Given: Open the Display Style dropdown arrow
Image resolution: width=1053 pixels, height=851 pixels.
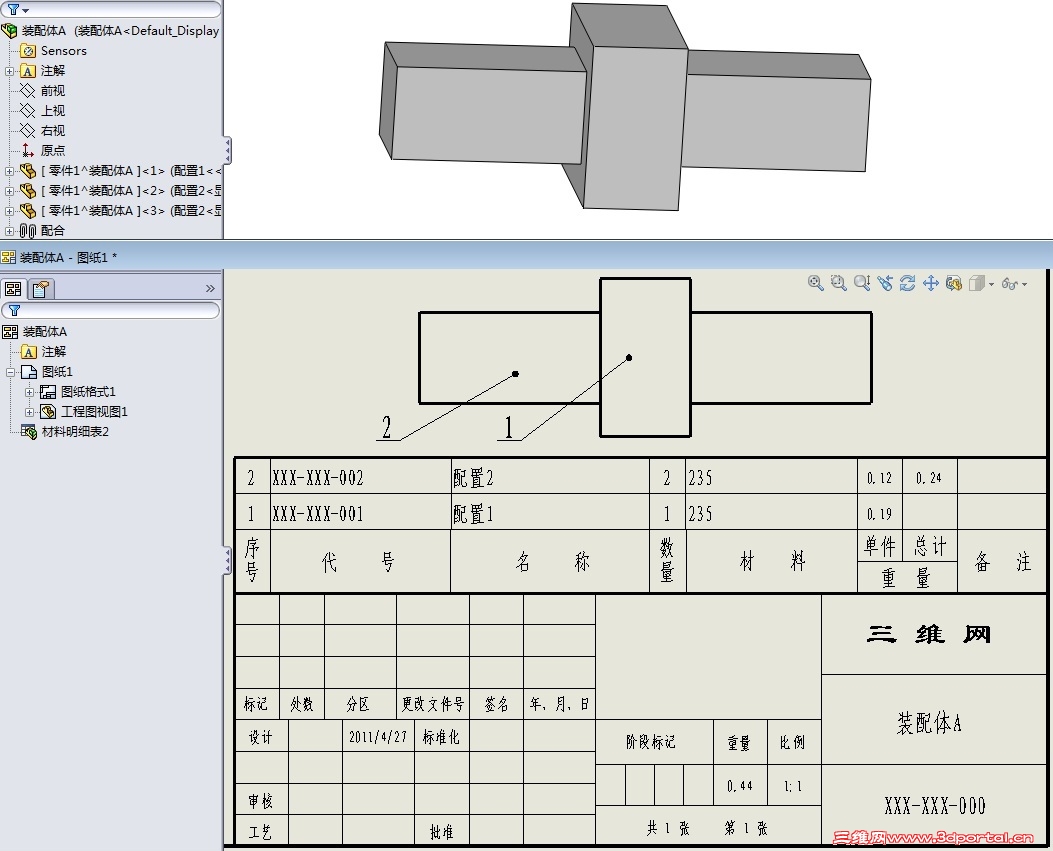Looking at the screenshot, I should [991, 285].
